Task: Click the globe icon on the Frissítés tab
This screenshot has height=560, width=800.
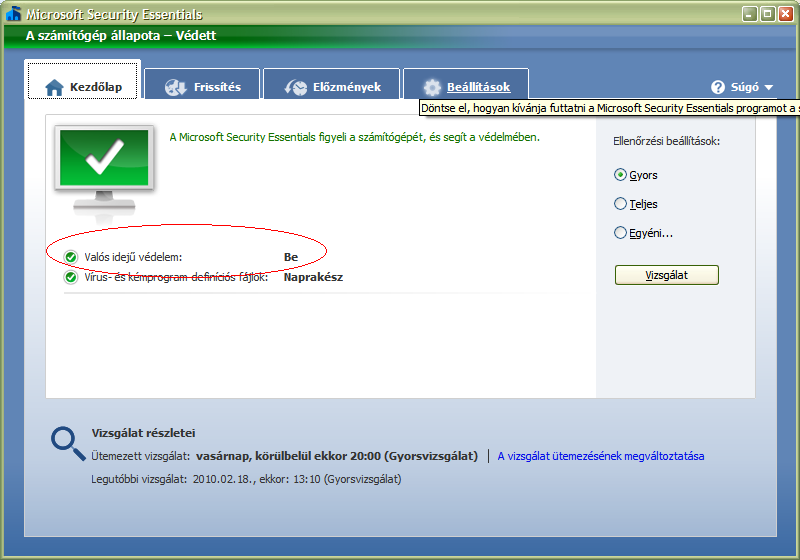Action: pyautogui.click(x=176, y=87)
